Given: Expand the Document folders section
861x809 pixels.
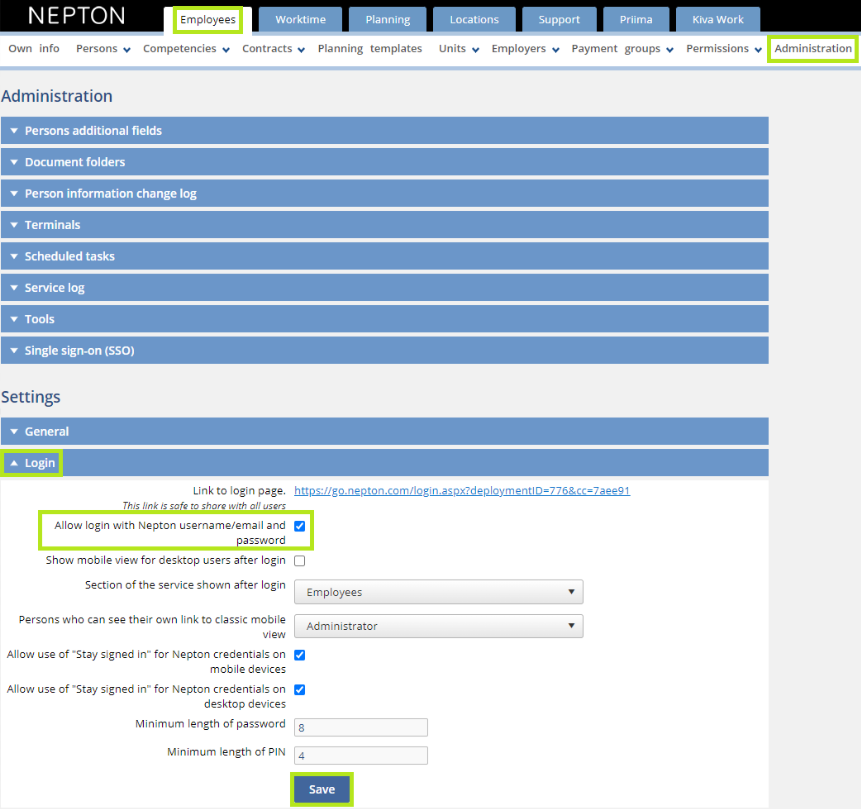Looking at the screenshot, I should [x=384, y=162].
